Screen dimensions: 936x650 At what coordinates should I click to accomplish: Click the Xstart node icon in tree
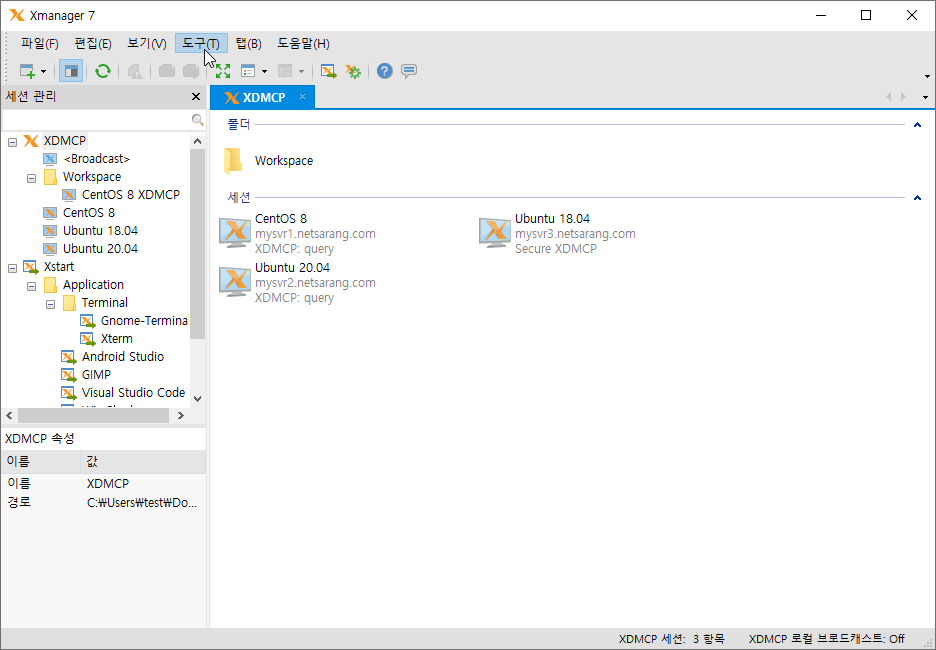[30, 267]
